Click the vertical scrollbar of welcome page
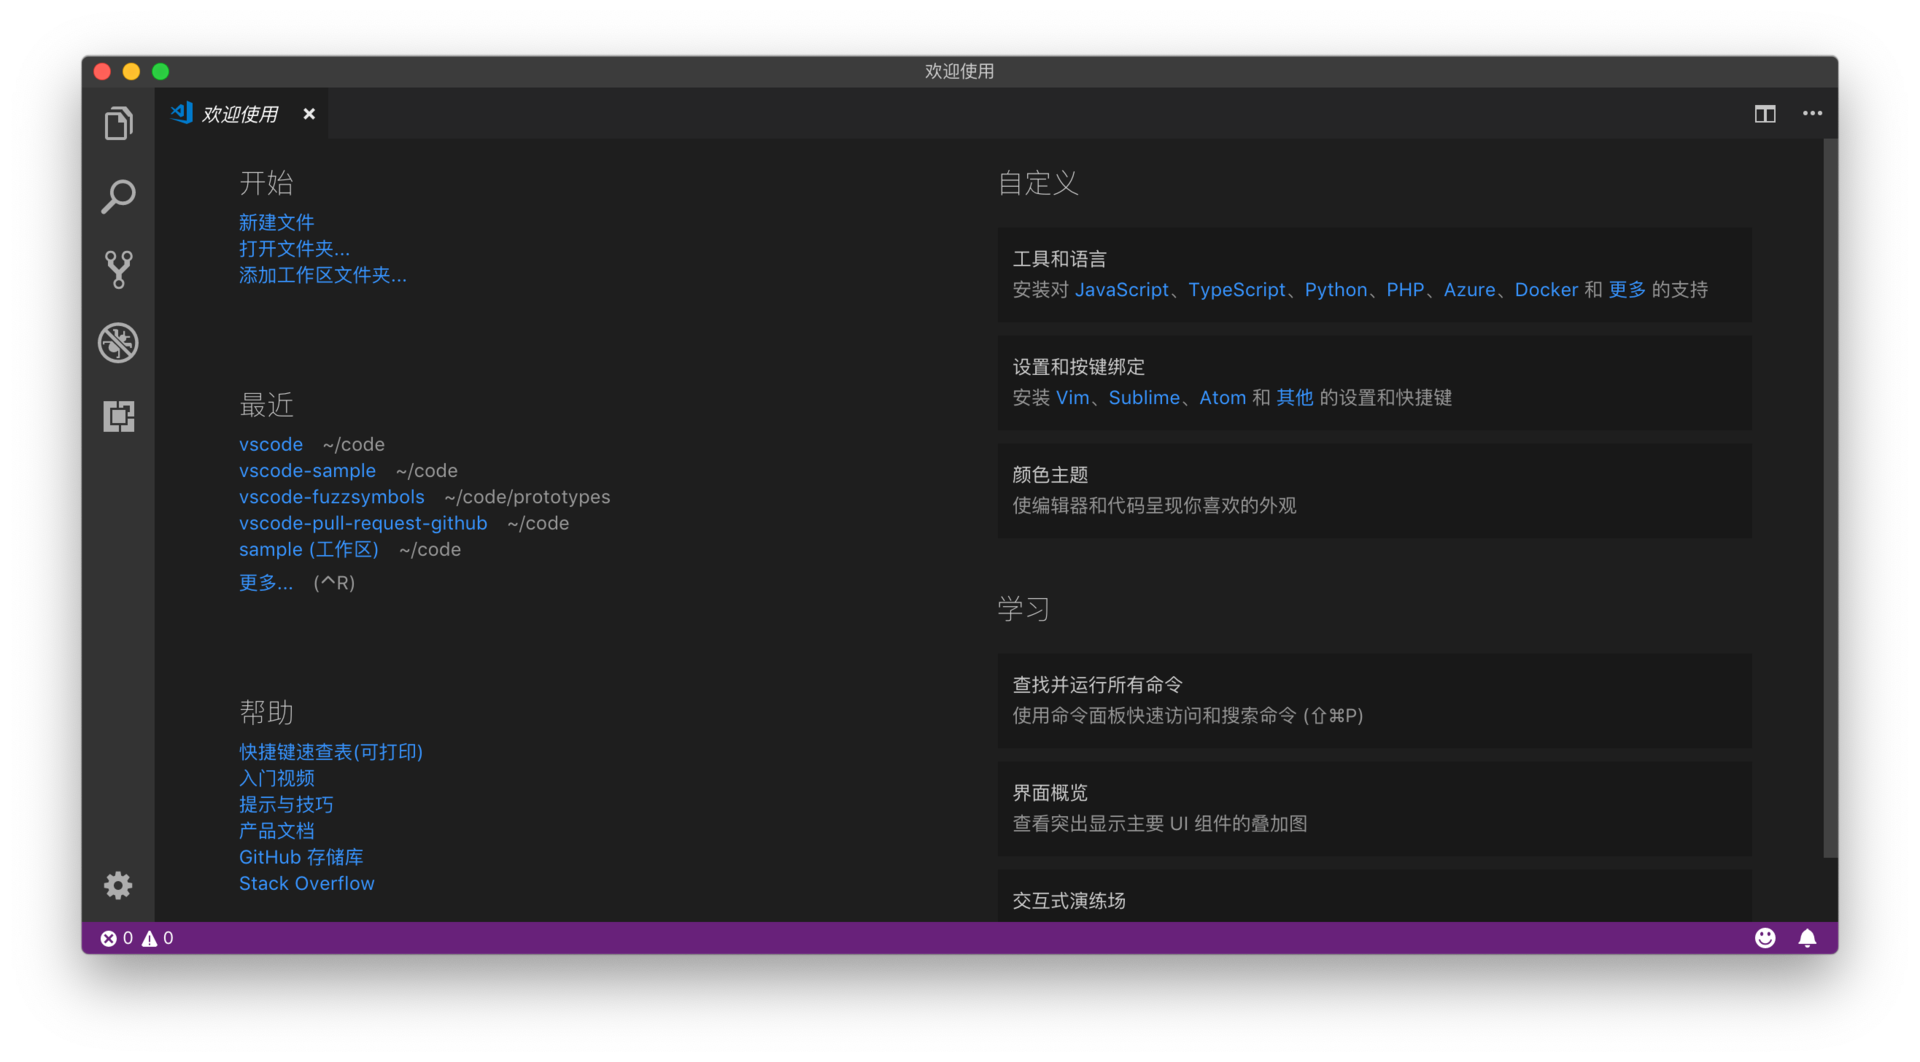Viewport: 1920px width, 1062px height. 1830,499
